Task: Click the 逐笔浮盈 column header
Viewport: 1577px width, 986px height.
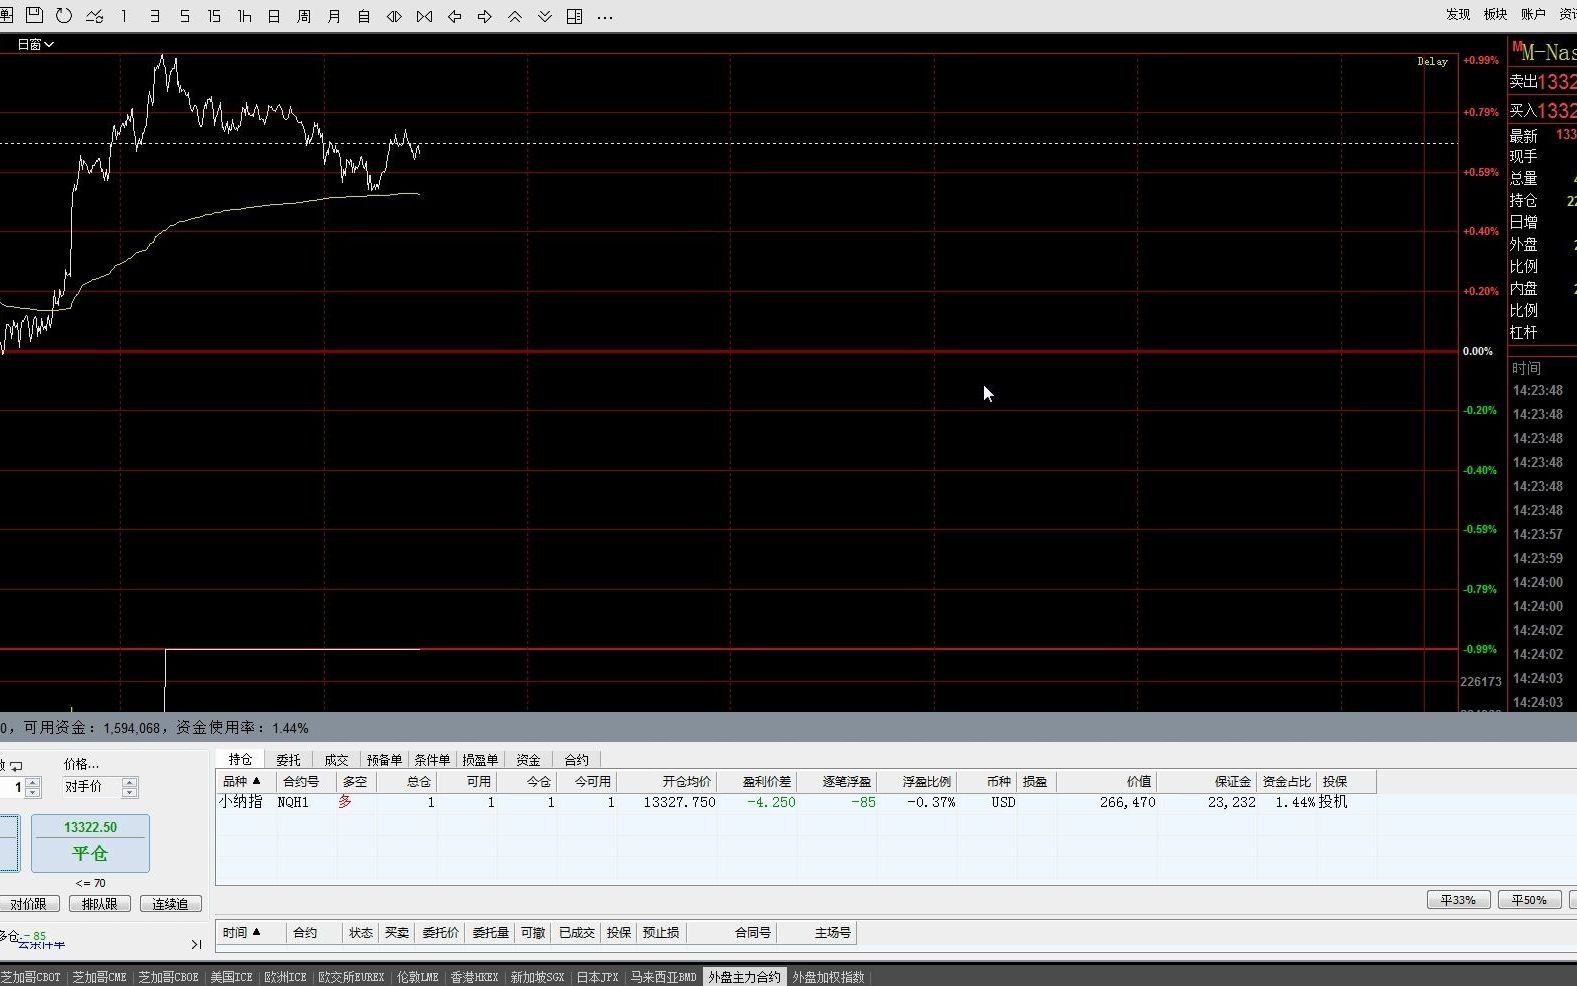Action: 837,781
